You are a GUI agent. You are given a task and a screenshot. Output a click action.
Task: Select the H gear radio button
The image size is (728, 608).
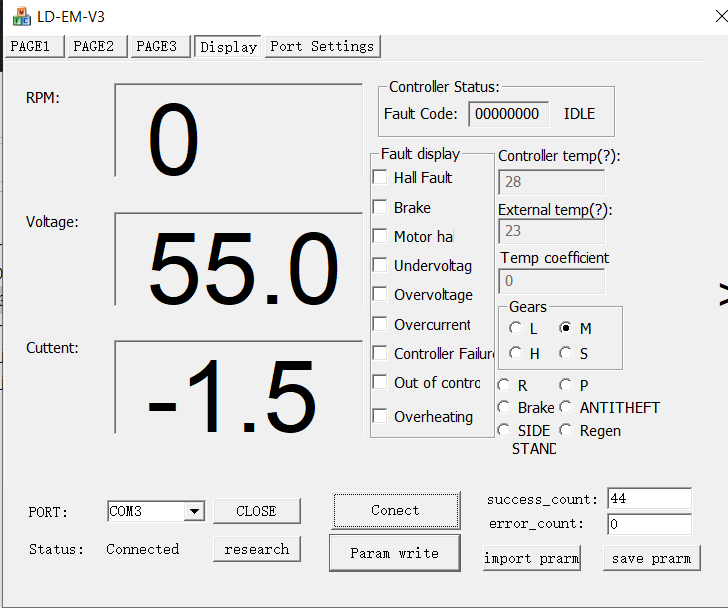[515, 353]
